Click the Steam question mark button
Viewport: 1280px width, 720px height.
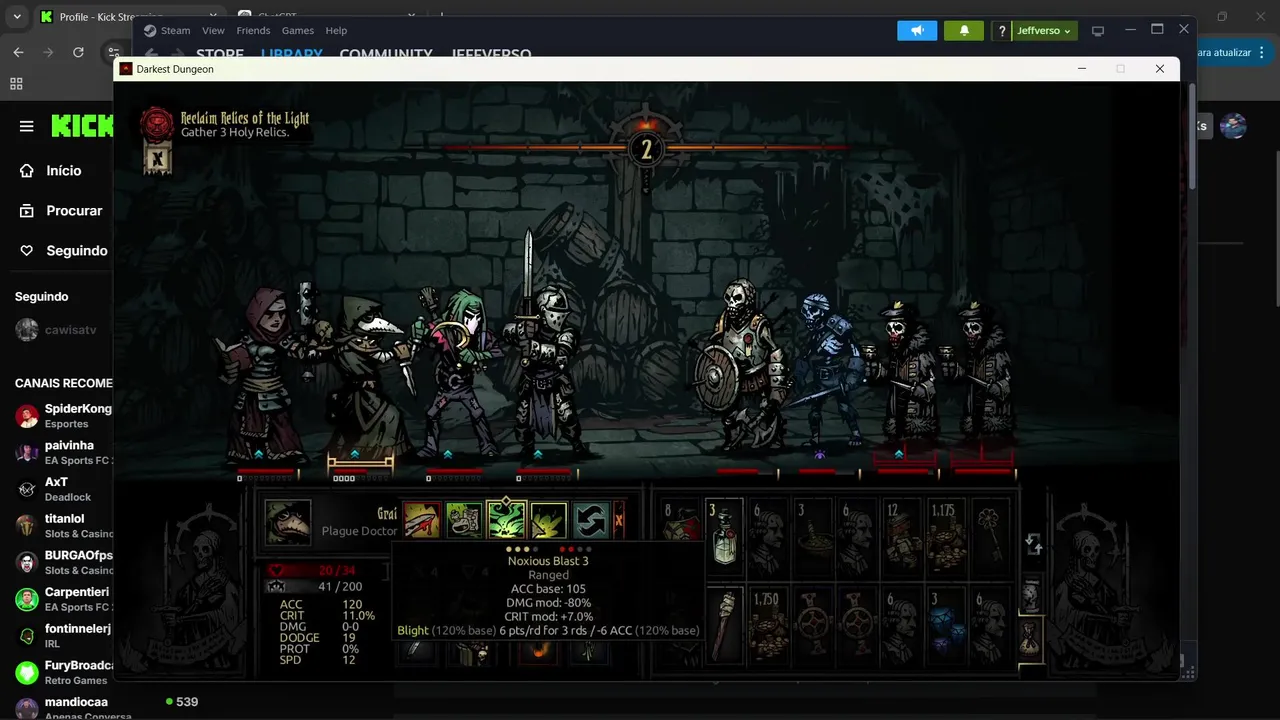click(1002, 31)
